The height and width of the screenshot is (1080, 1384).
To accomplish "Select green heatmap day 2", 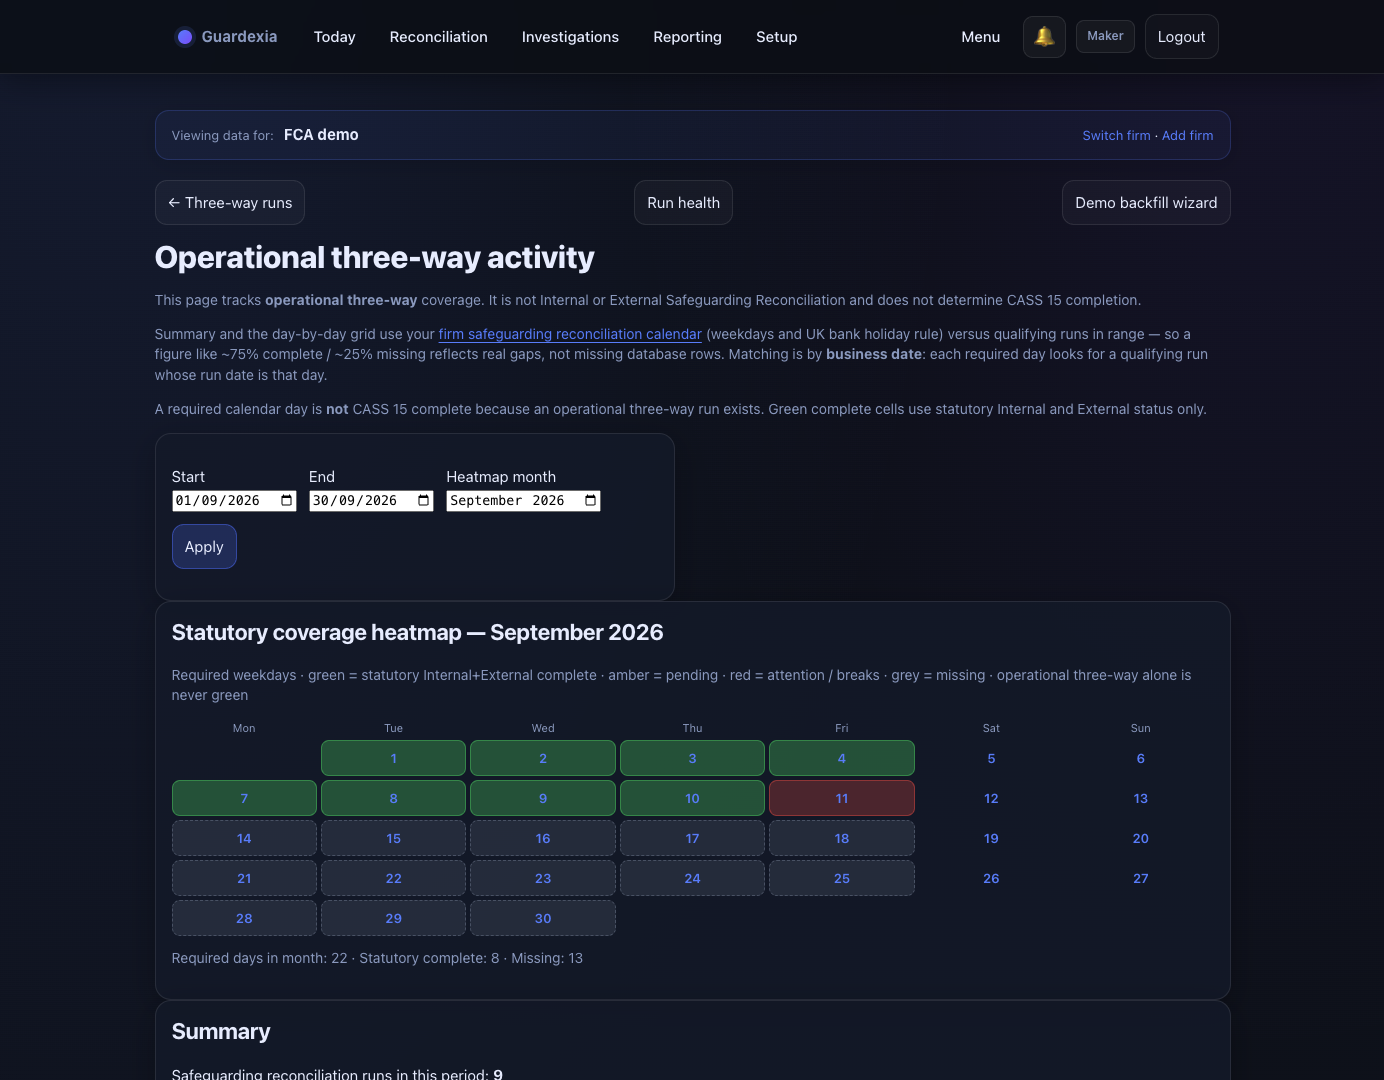I will (x=543, y=758).
